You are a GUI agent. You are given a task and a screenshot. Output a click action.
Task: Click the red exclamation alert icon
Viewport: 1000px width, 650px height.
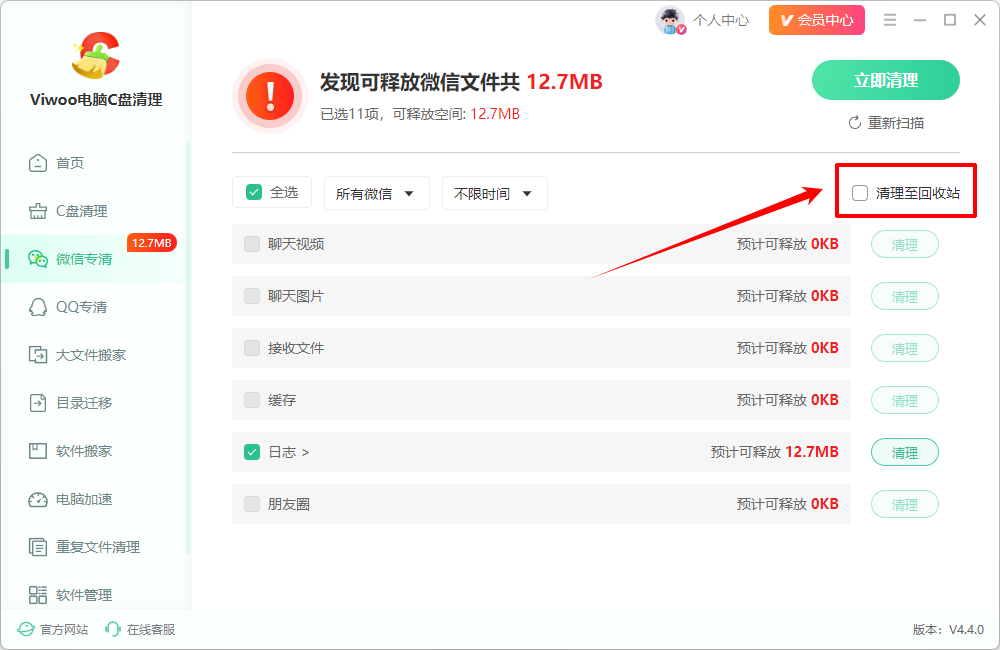(x=270, y=96)
